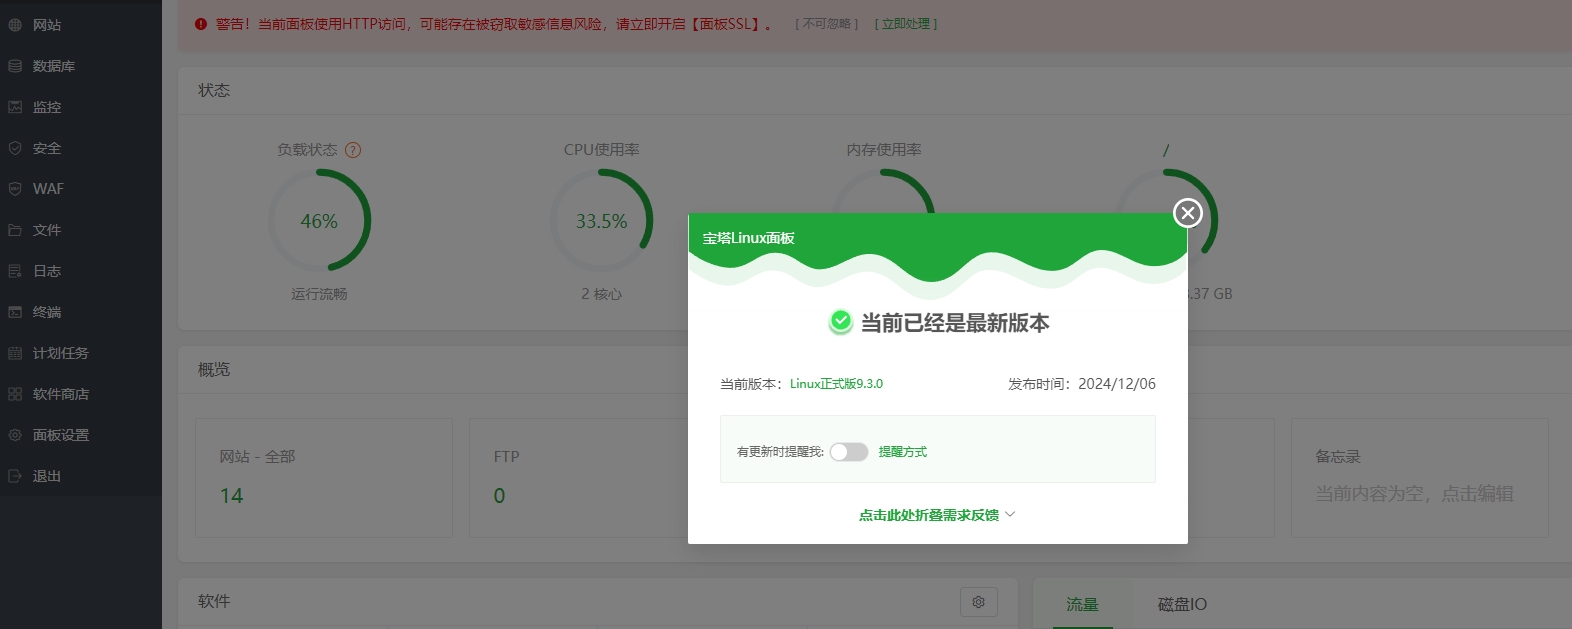Screen dimensions: 1572x629
Task: Click the 网站 globe icon in sidebar
Action: (15, 25)
